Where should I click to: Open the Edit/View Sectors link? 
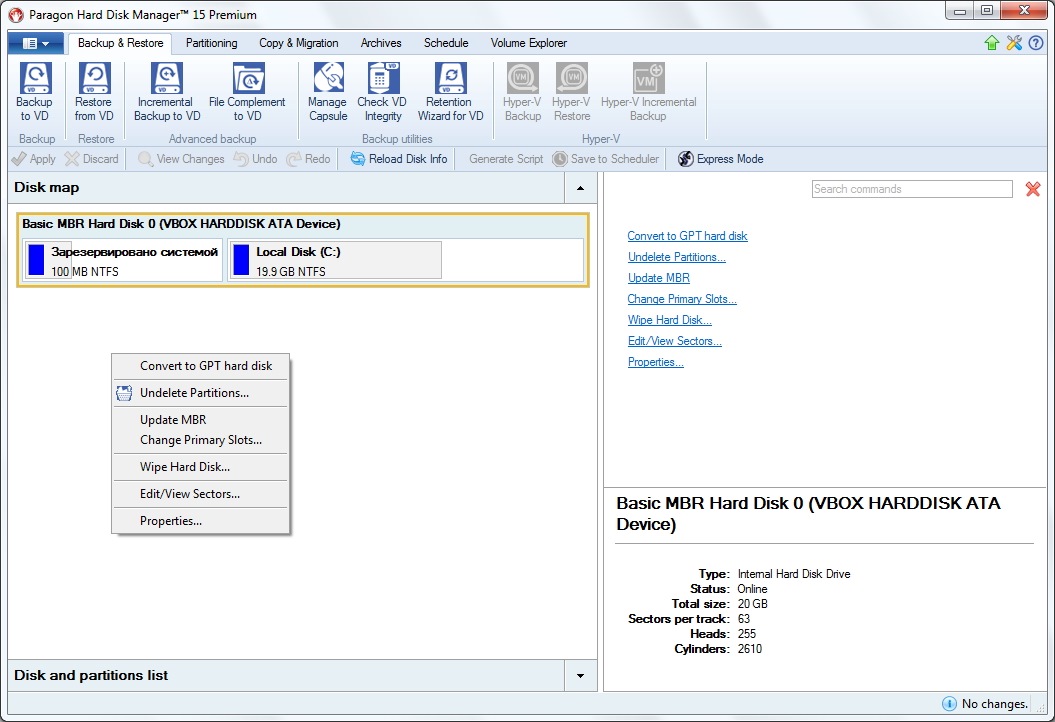[x=674, y=341]
